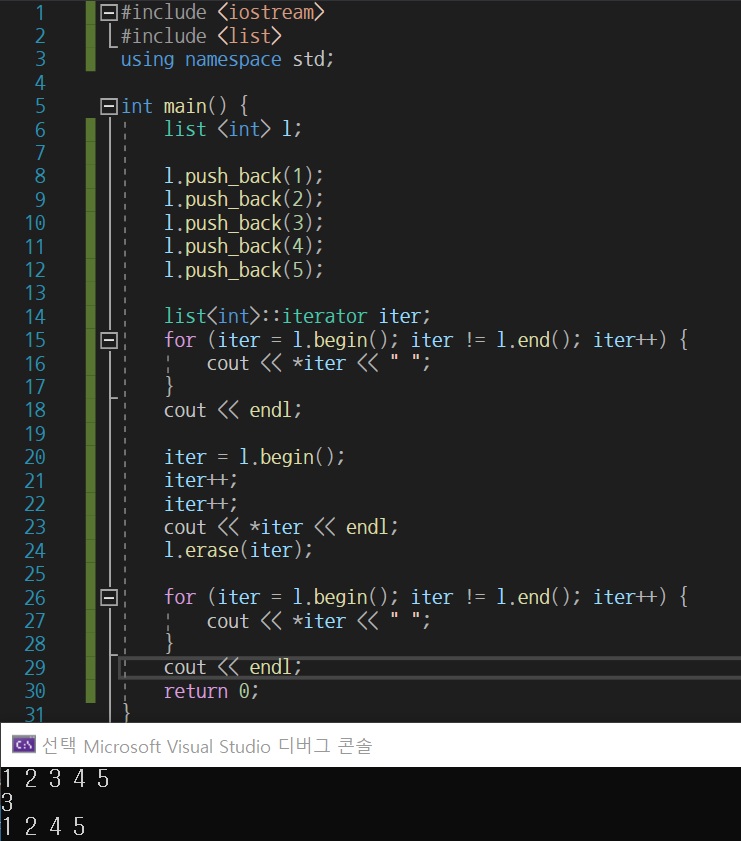Click on l.push_back(4); statement

click(x=243, y=246)
